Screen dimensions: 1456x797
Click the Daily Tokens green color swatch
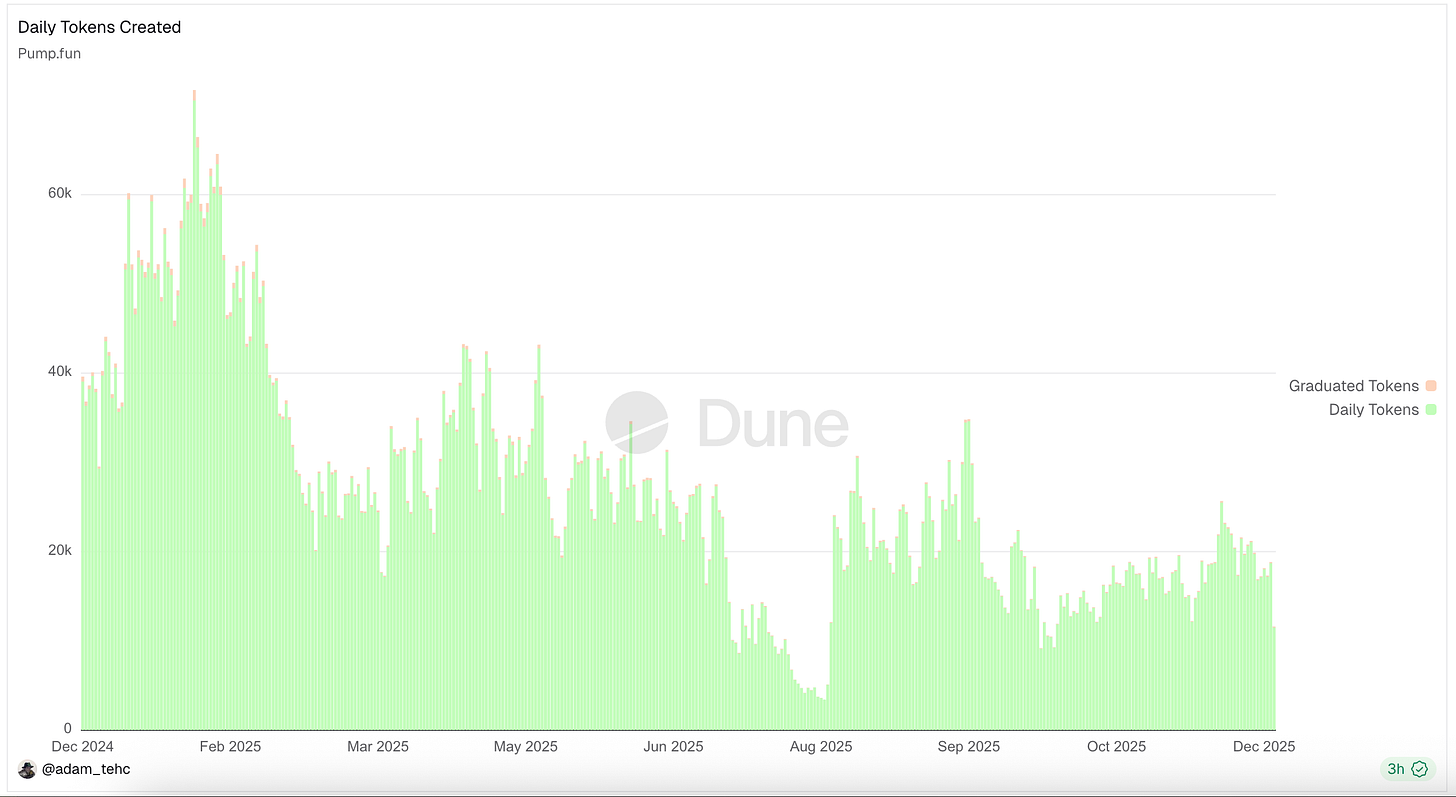[1431, 410]
